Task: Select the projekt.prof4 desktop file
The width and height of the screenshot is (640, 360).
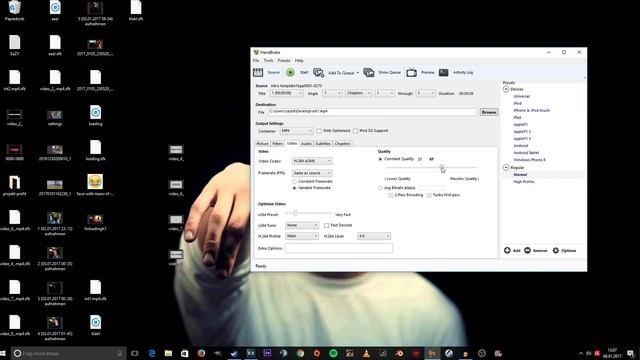Action: click(x=14, y=182)
